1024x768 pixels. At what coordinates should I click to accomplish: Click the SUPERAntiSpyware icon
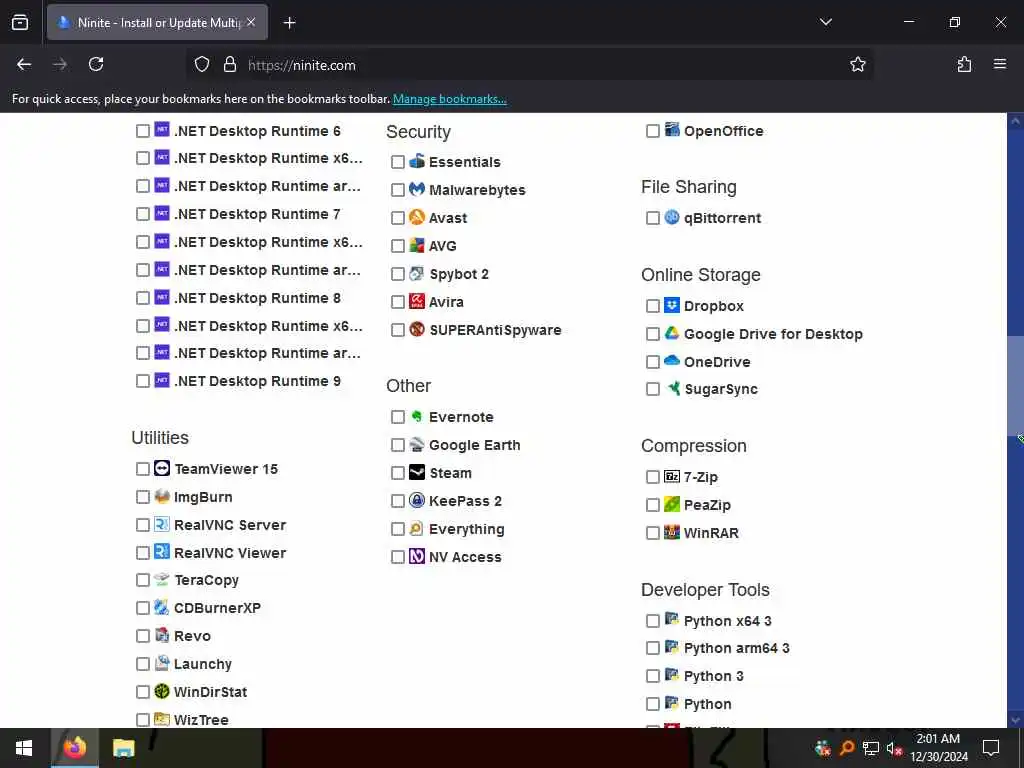click(x=417, y=329)
